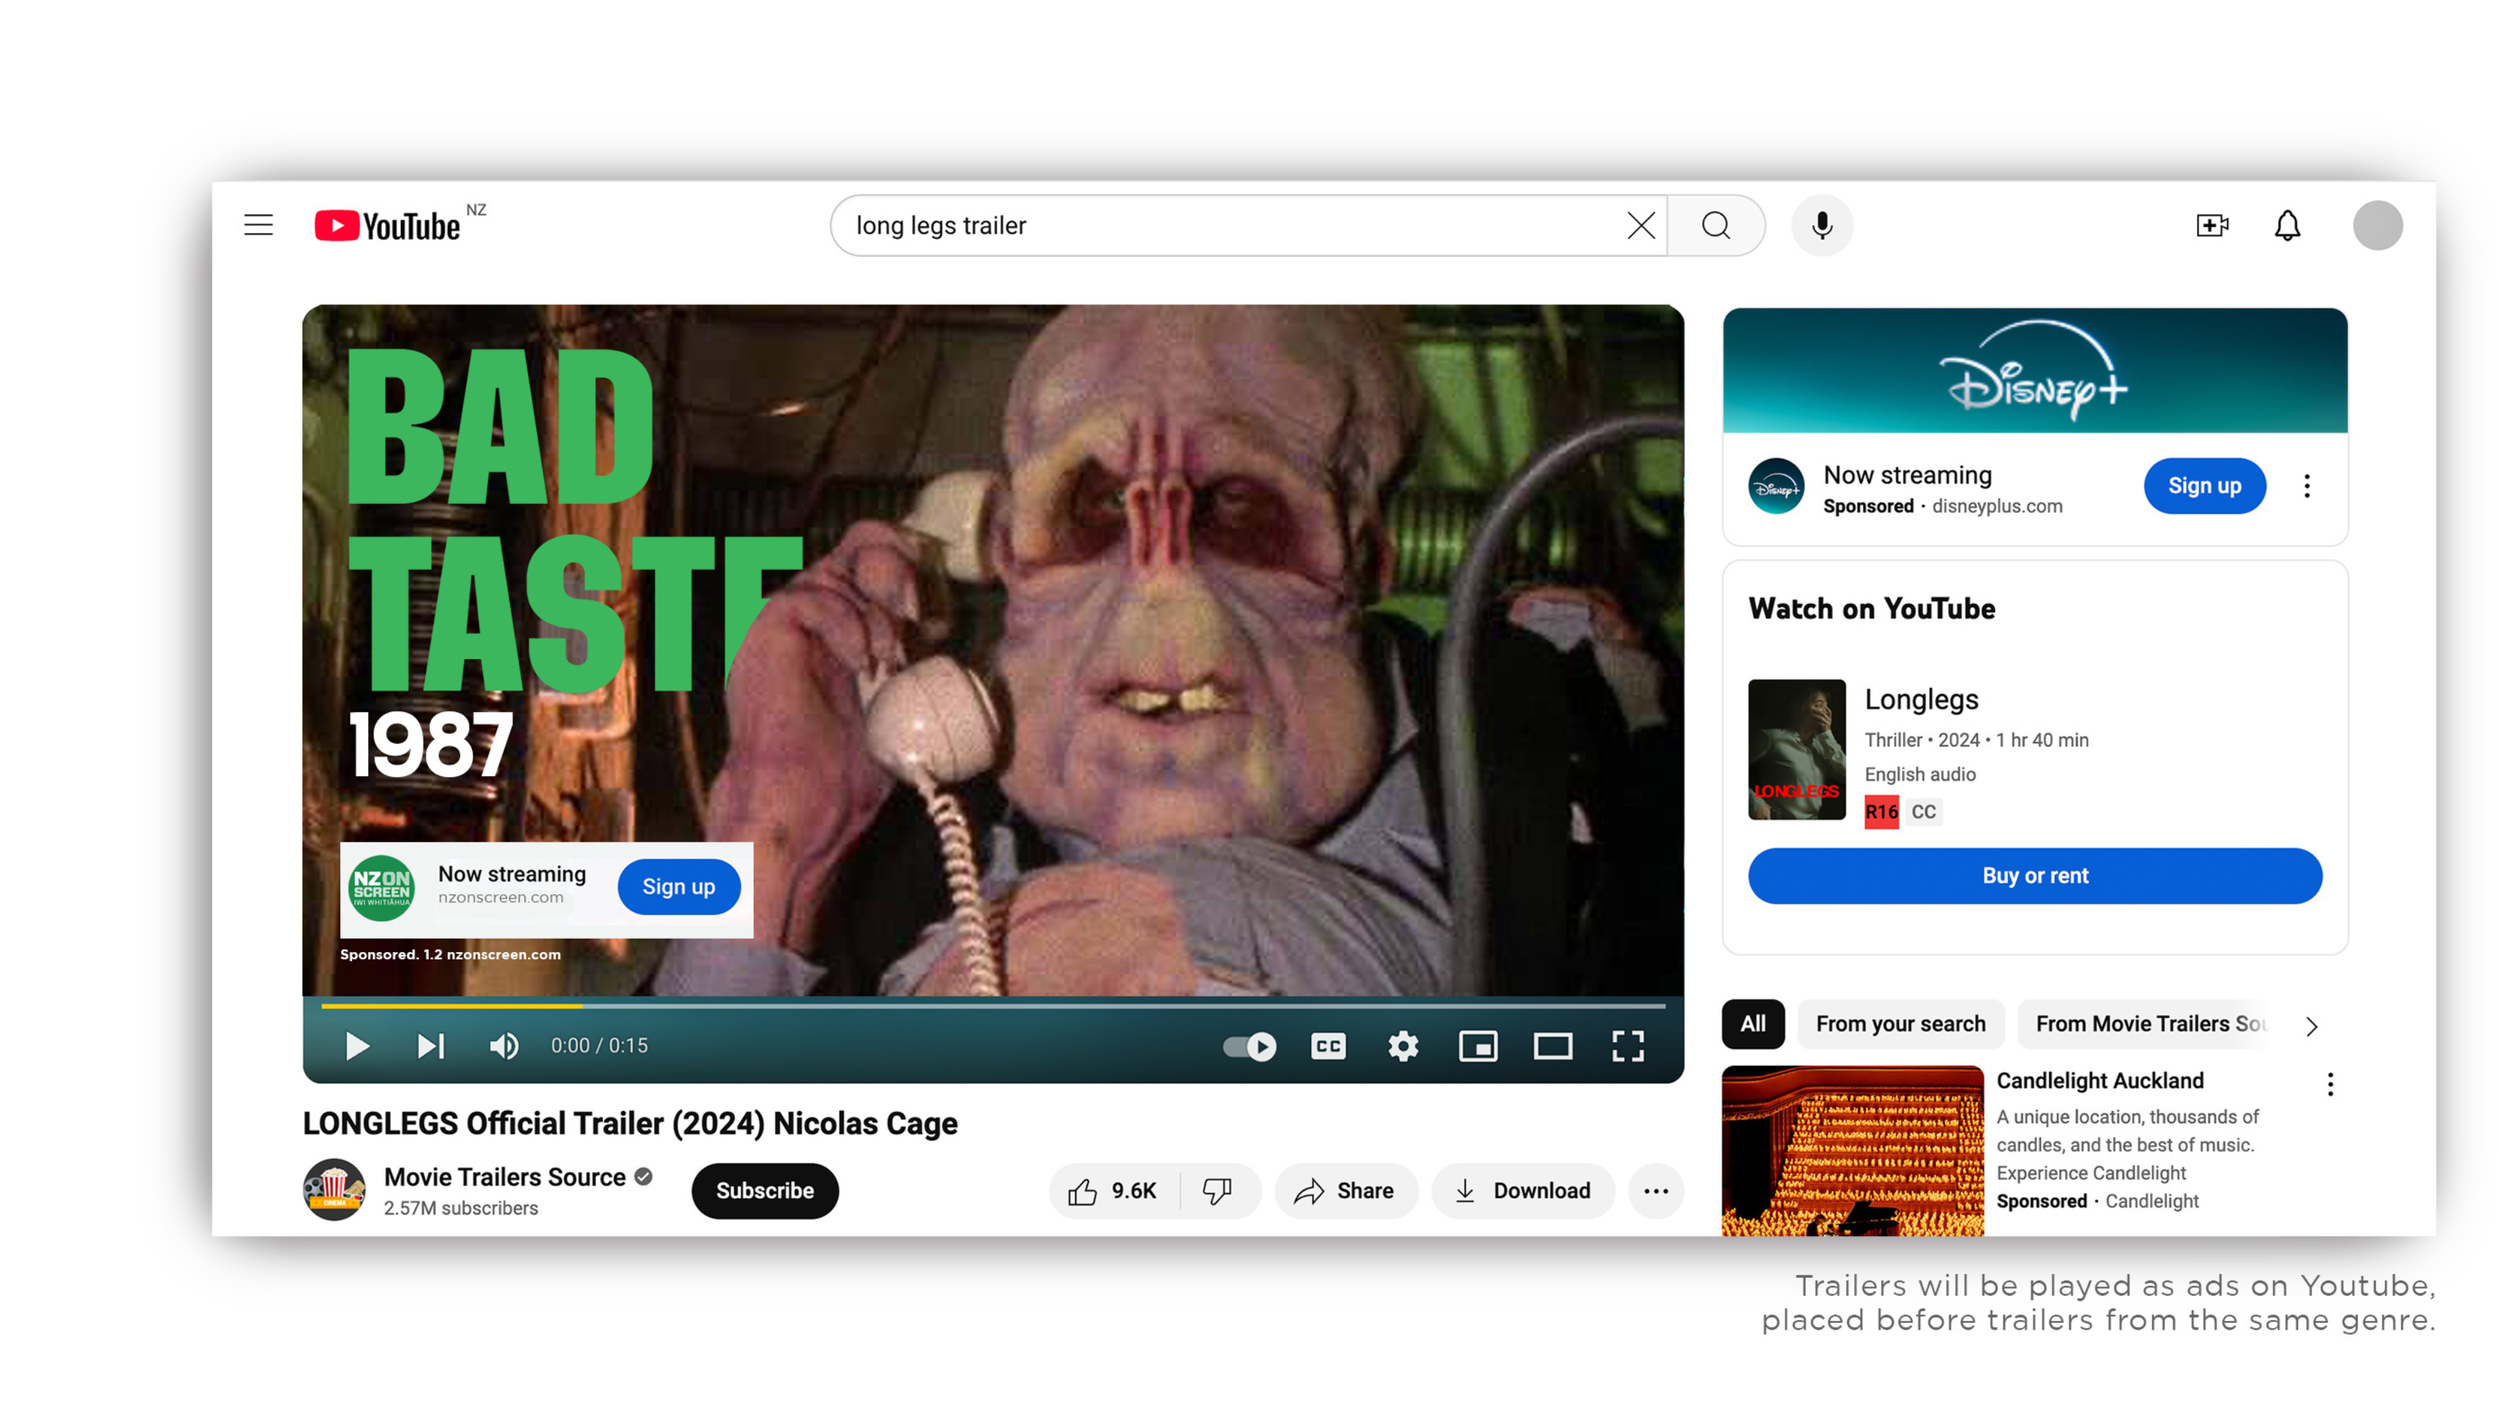Seek on the video progress bar
The height and width of the screenshot is (1406, 2500).
pos(993,1005)
